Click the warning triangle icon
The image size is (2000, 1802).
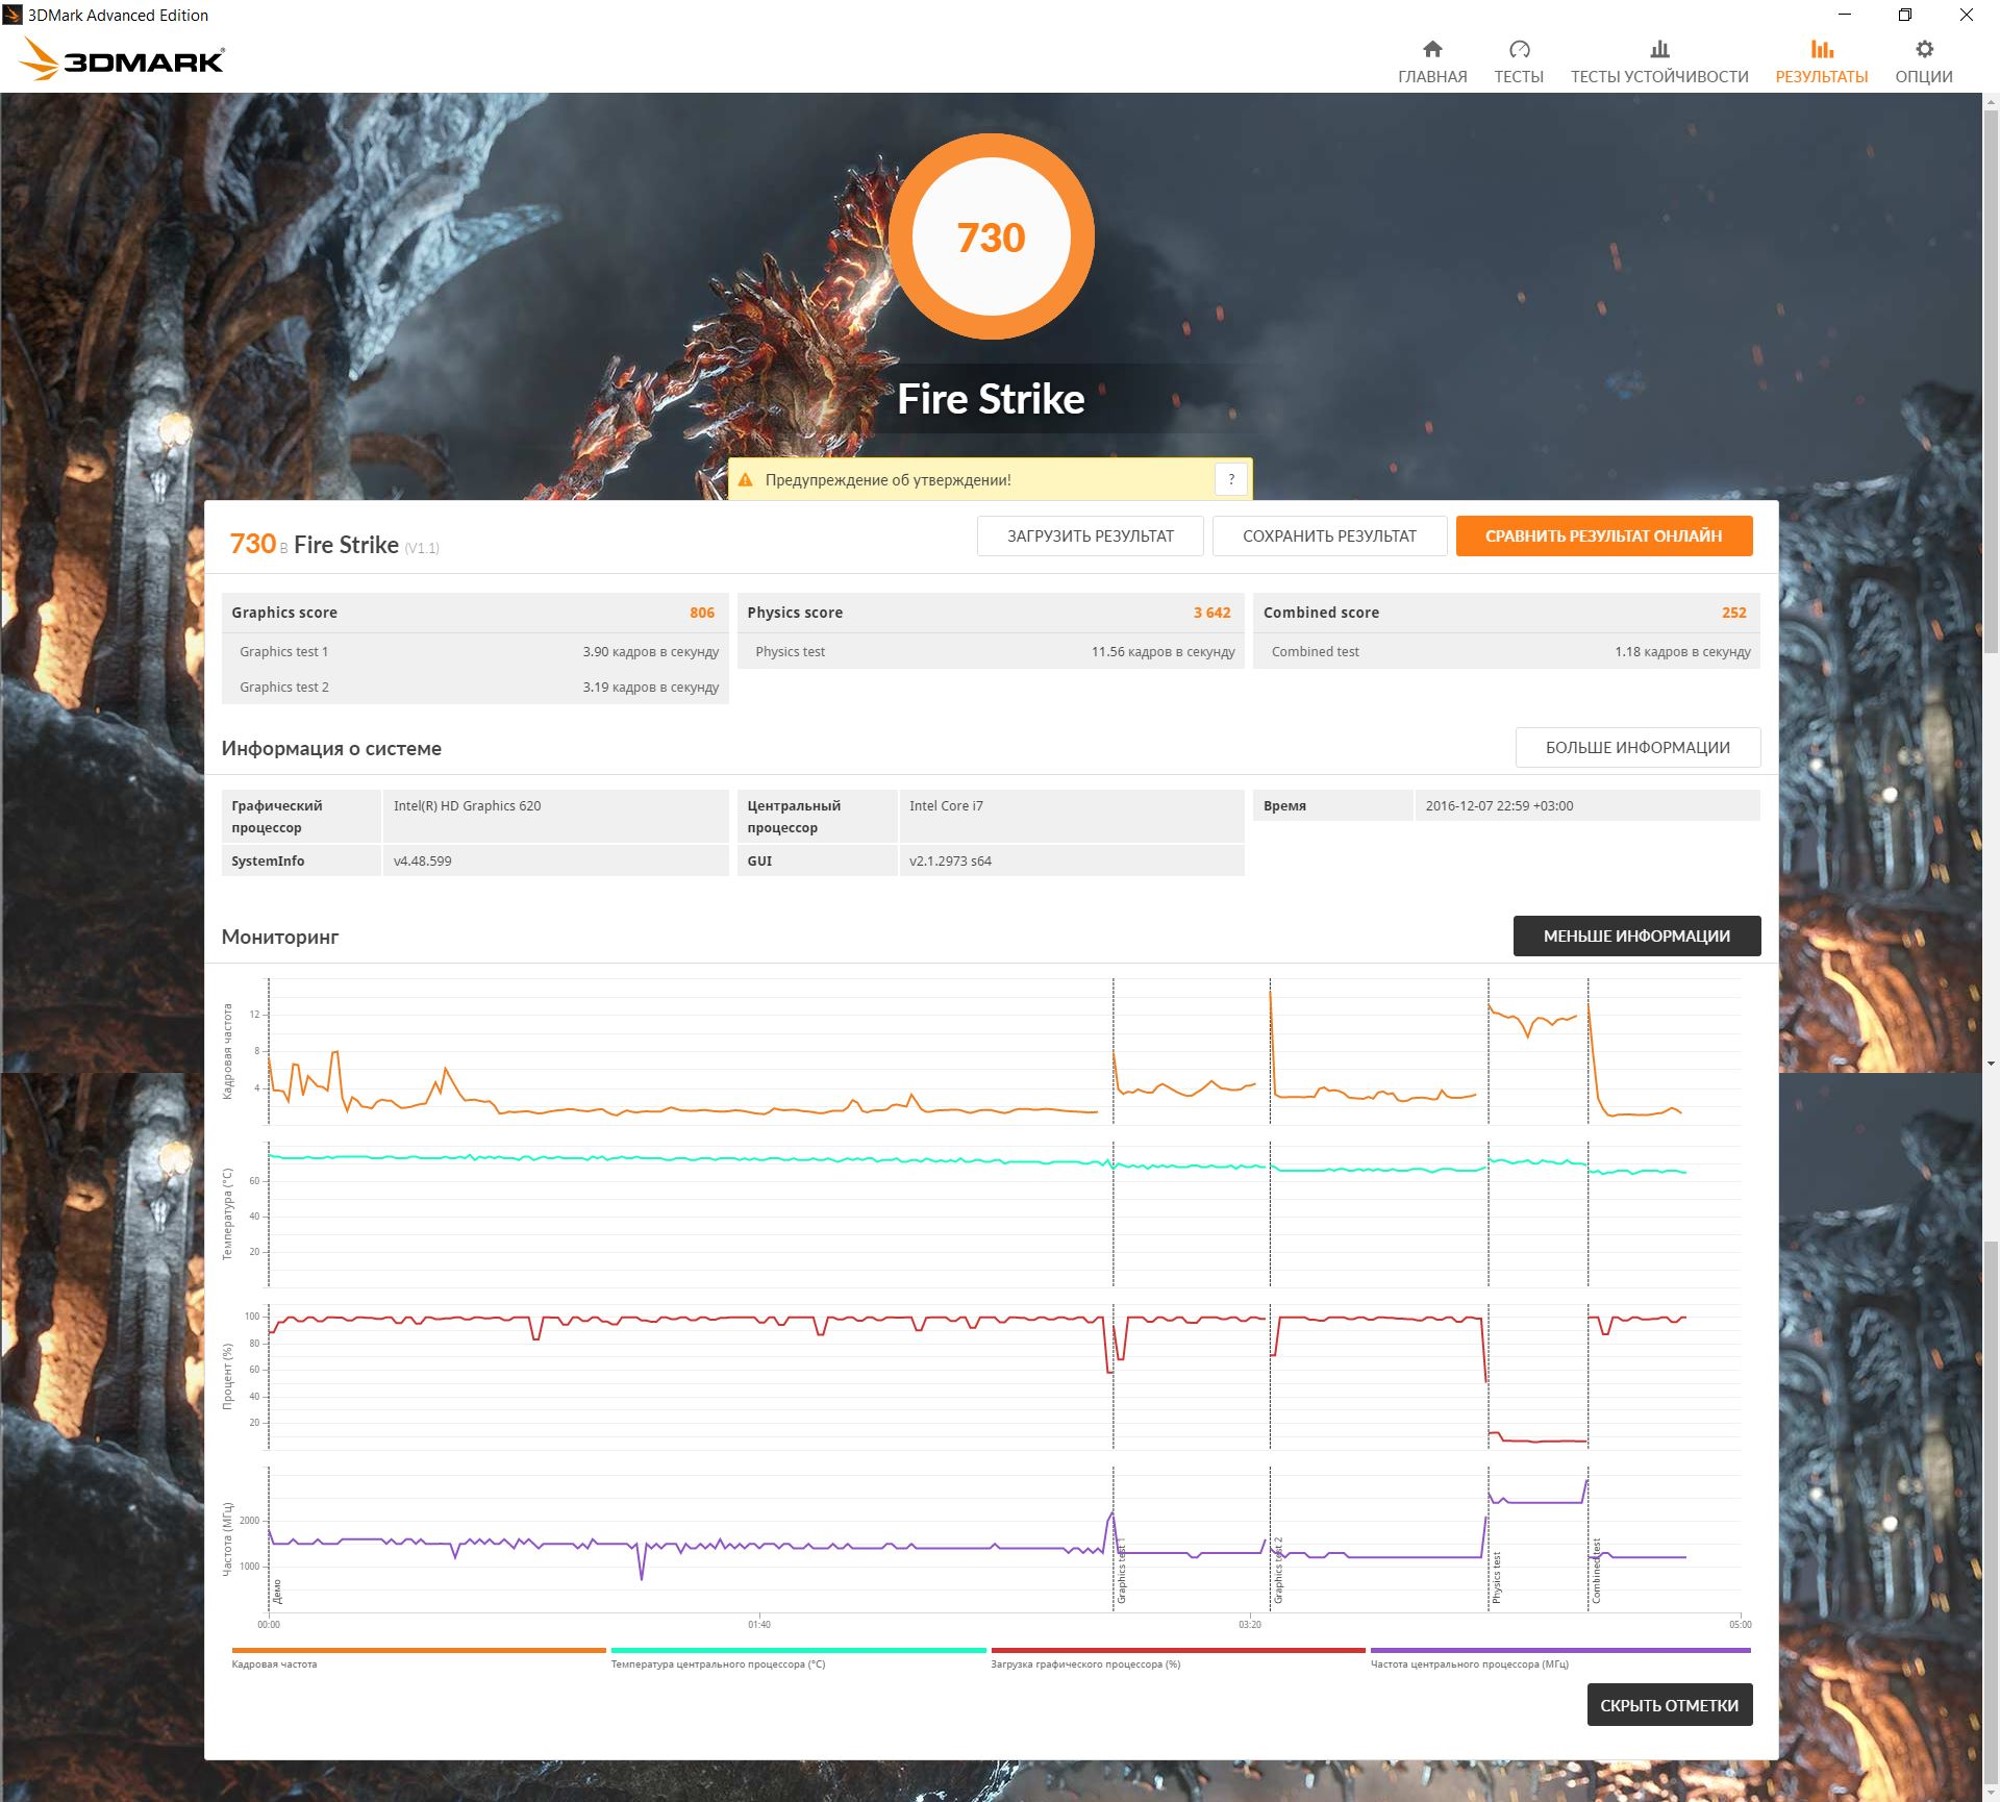(x=745, y=480)
